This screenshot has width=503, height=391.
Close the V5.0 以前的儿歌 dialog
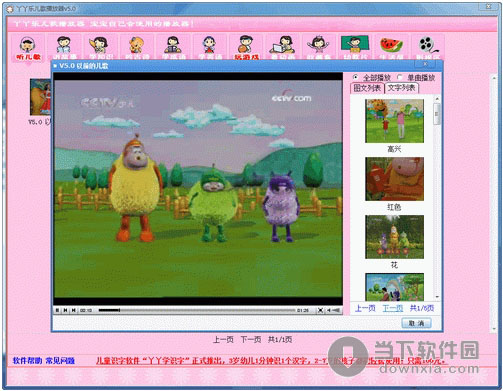point(425,64)
